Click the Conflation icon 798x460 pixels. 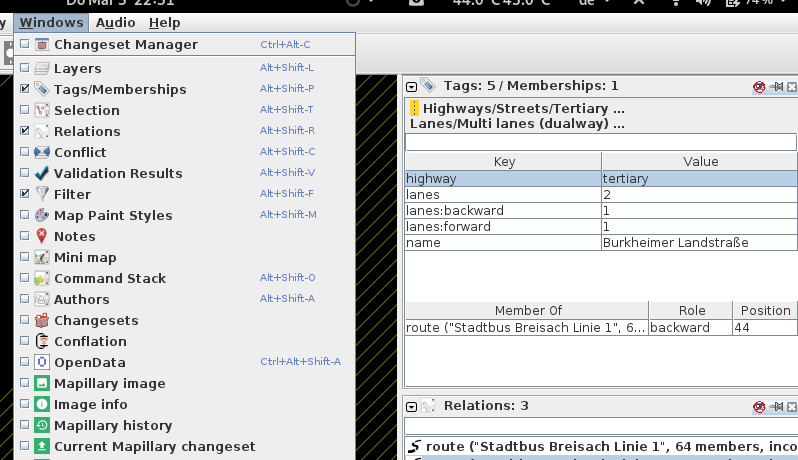[42, 341]
